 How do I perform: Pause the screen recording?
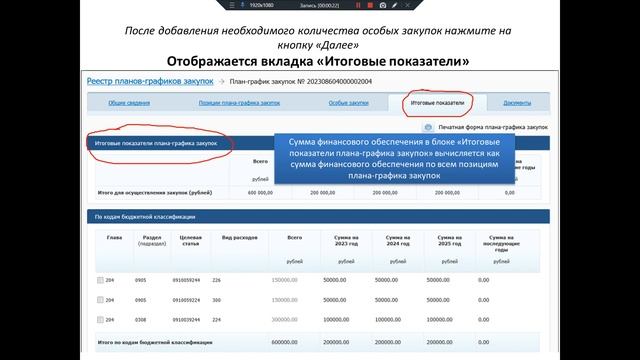(358, 5)
